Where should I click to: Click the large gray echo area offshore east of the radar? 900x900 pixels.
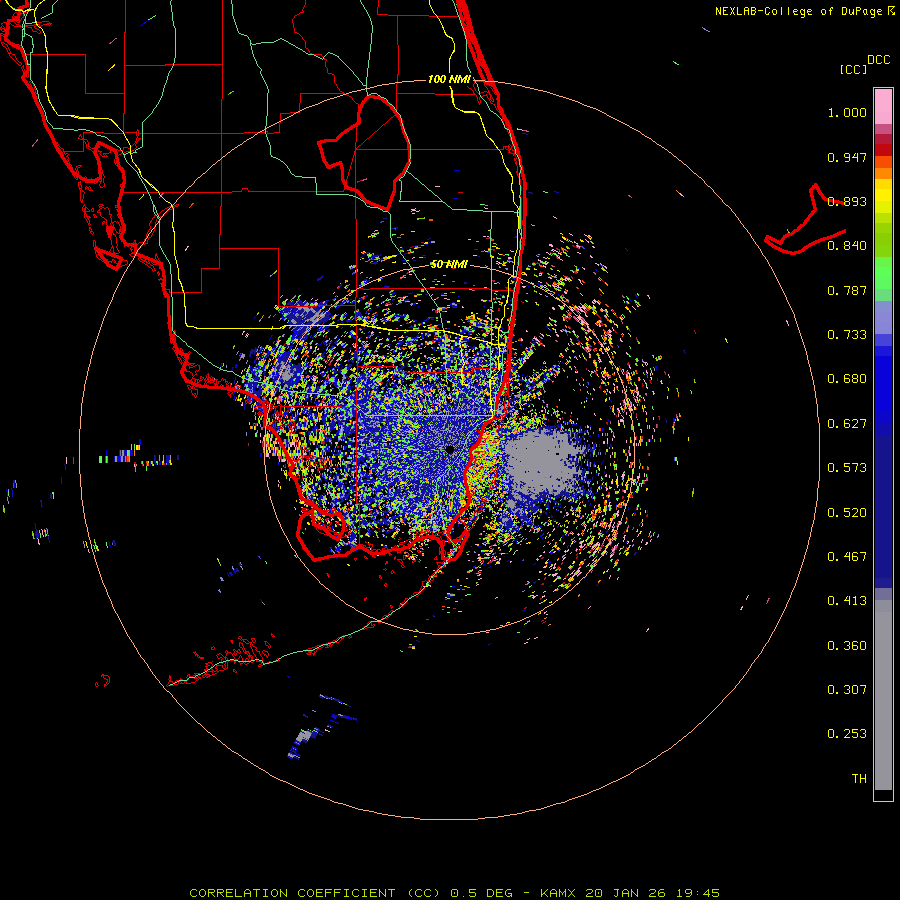540,464
